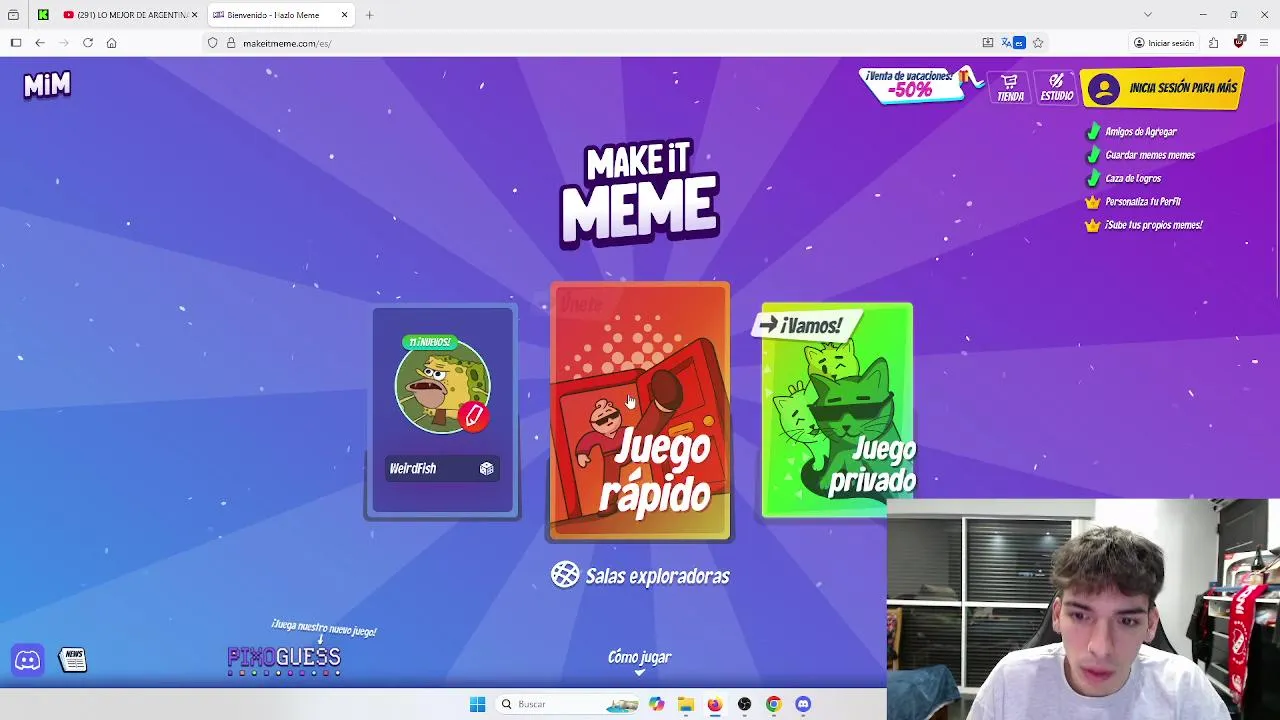Click the red edit avatar pencil icon
Screen dimensions: 1280x720
pyautogui.click(x=474, y=415)
